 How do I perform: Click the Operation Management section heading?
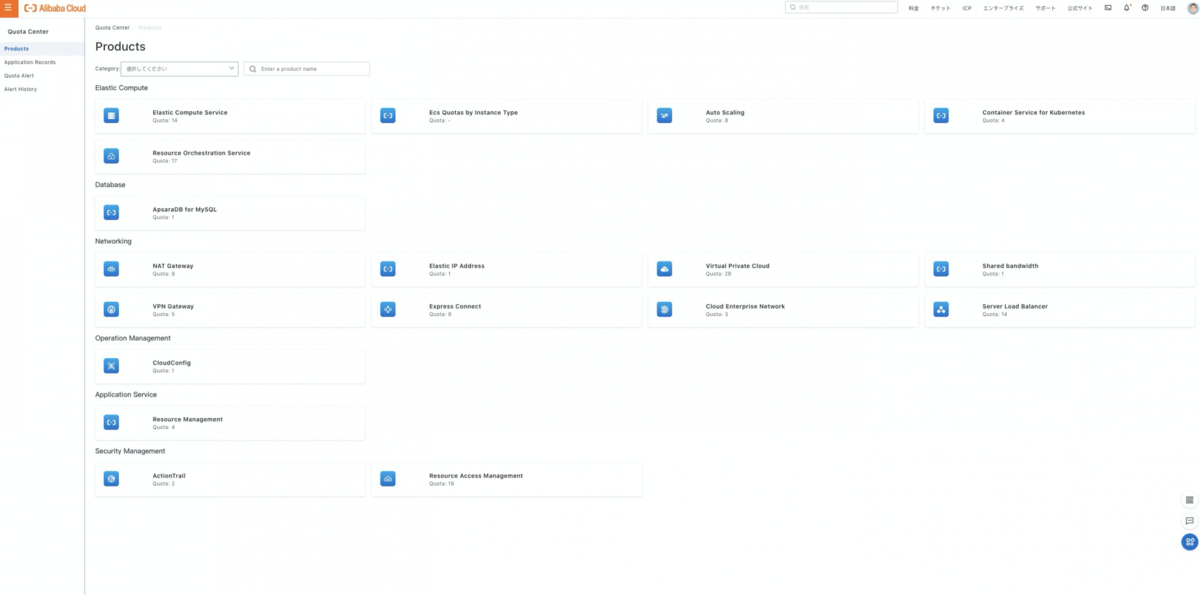(133, 338)
